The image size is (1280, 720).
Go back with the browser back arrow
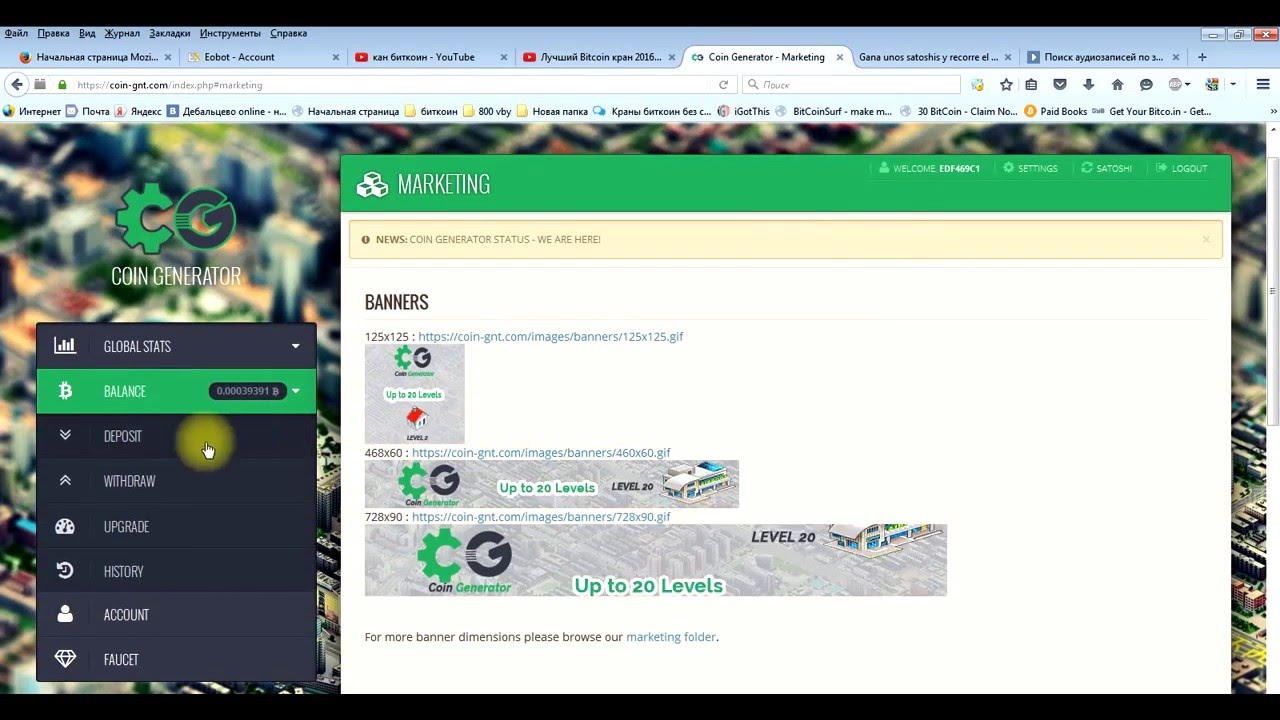pyautogui.click(x=17, y=85)
